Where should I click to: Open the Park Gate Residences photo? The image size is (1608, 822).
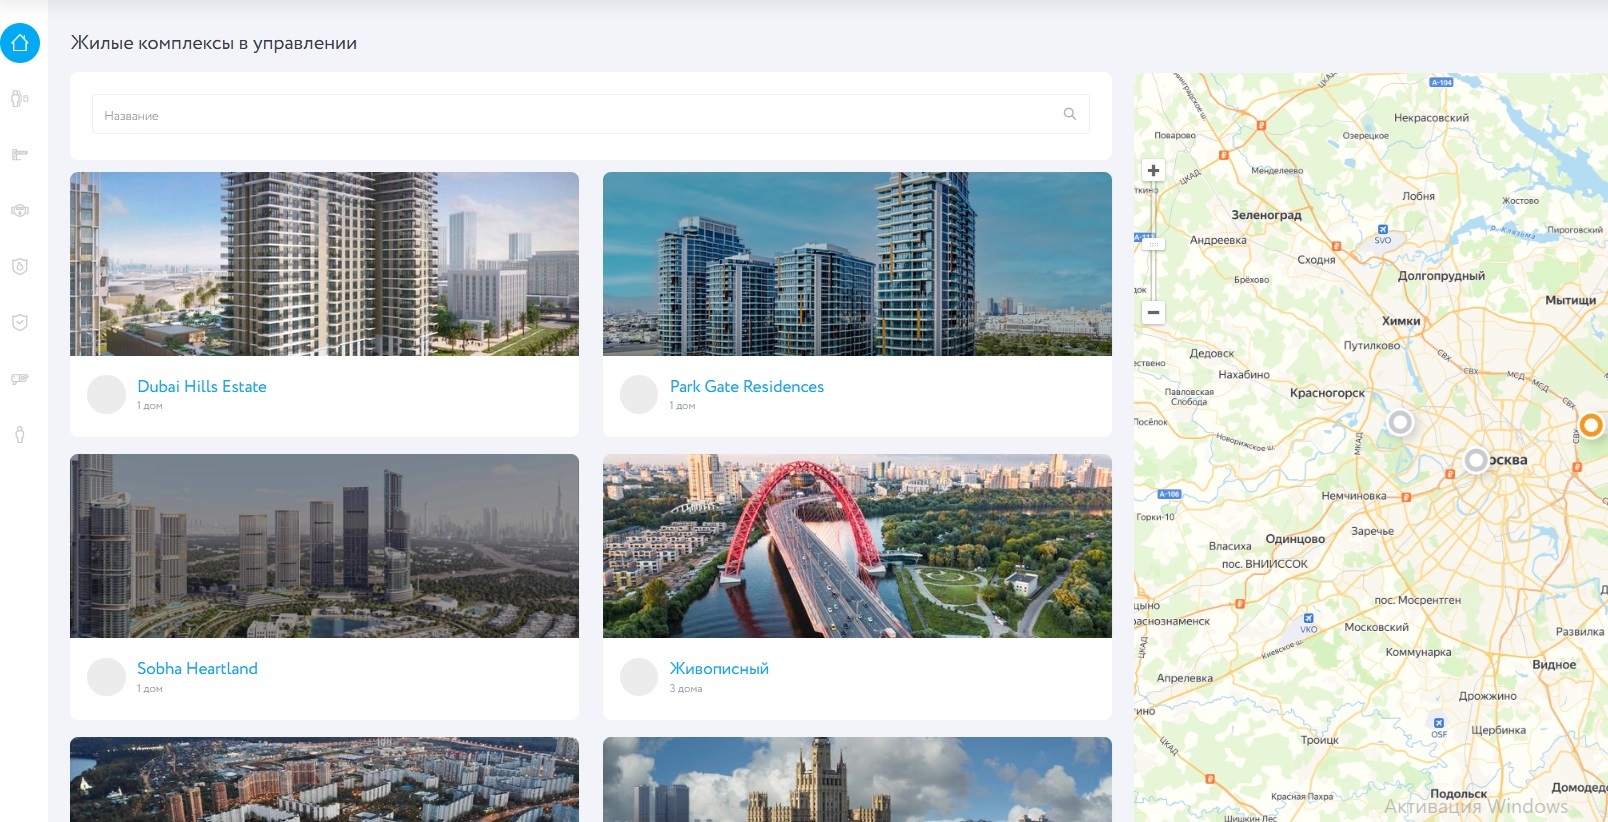(x=857, y=264)
